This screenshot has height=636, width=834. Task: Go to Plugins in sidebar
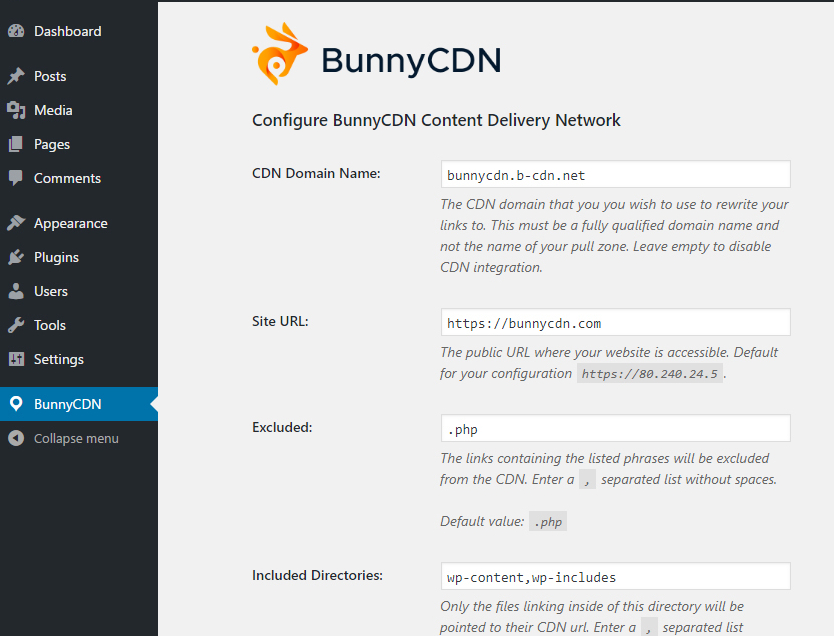pyautogui.click(x=79, y=257)
